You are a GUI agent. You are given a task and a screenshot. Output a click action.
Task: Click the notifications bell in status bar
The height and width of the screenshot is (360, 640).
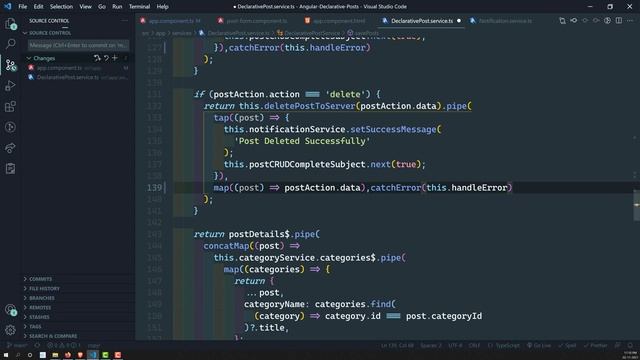click(630, 345)
